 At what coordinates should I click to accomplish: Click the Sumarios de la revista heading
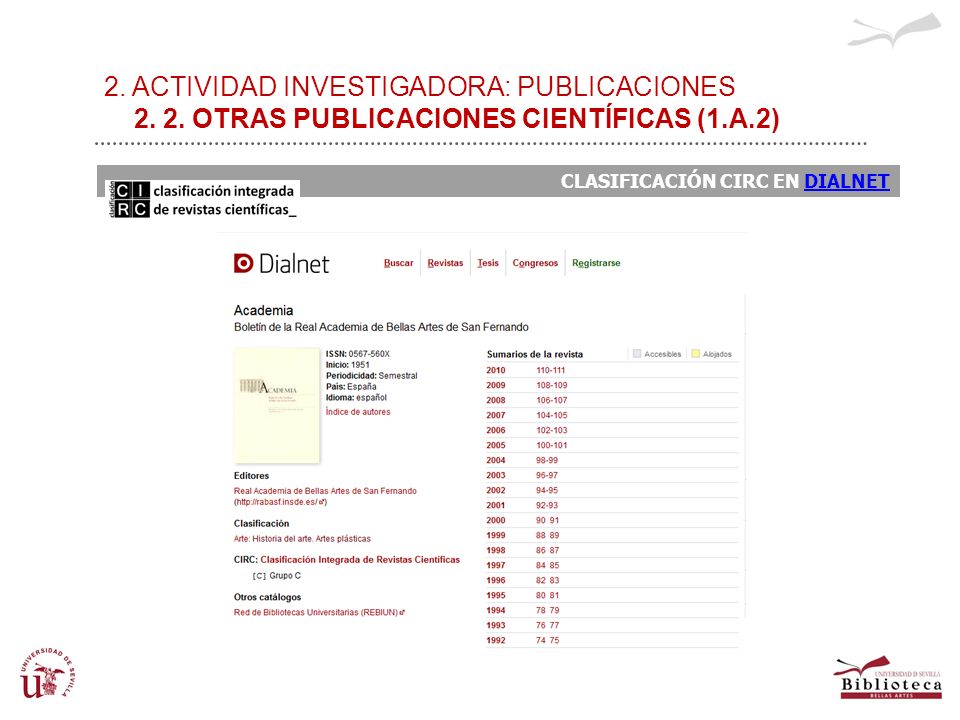click(535, 354)
